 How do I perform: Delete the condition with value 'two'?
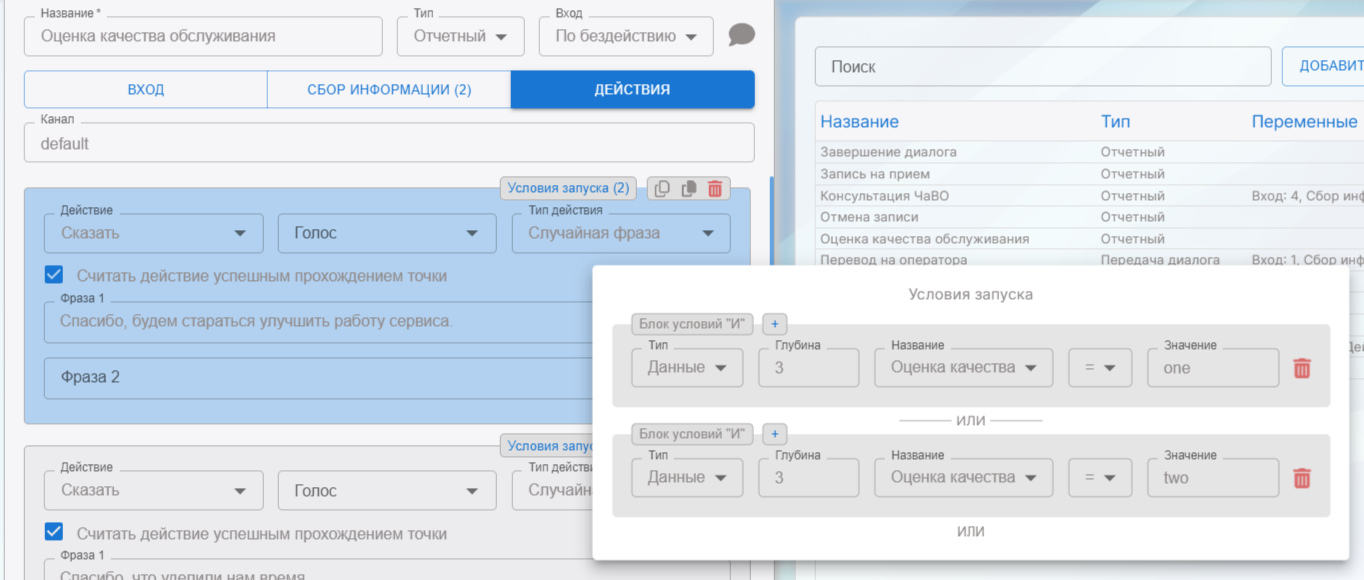coord(1301,478)
